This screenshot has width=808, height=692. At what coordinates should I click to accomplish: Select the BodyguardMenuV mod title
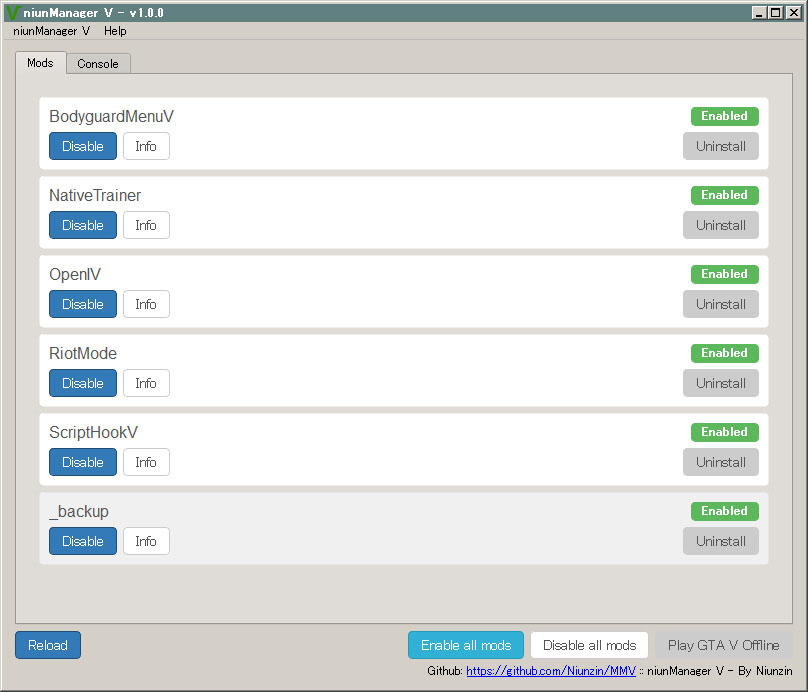pyautogui.click(x=111, y=116)
